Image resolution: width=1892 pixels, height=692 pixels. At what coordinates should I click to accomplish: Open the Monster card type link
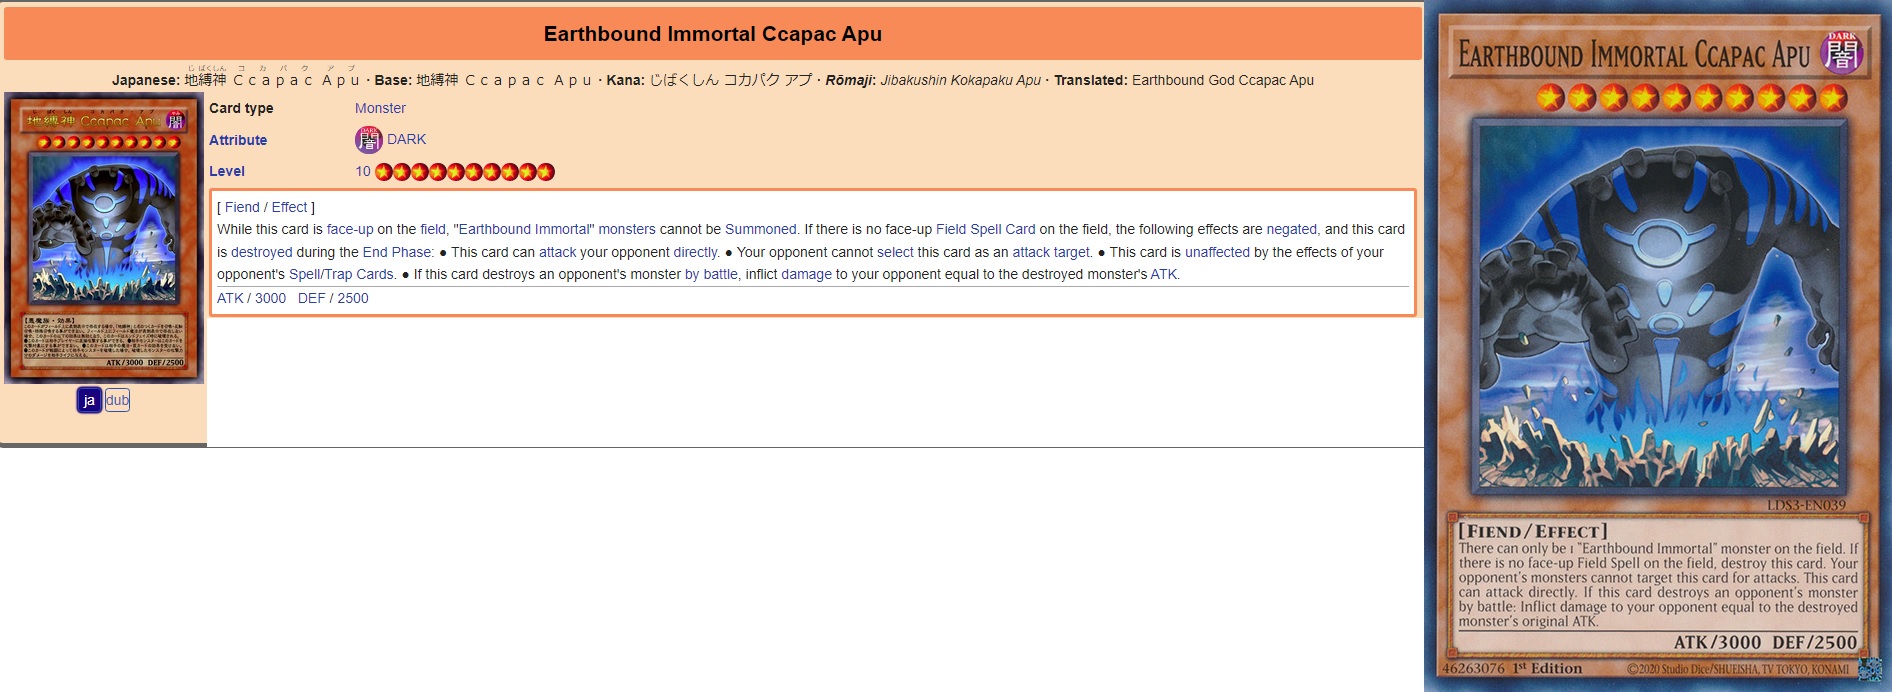click(380, 108)
